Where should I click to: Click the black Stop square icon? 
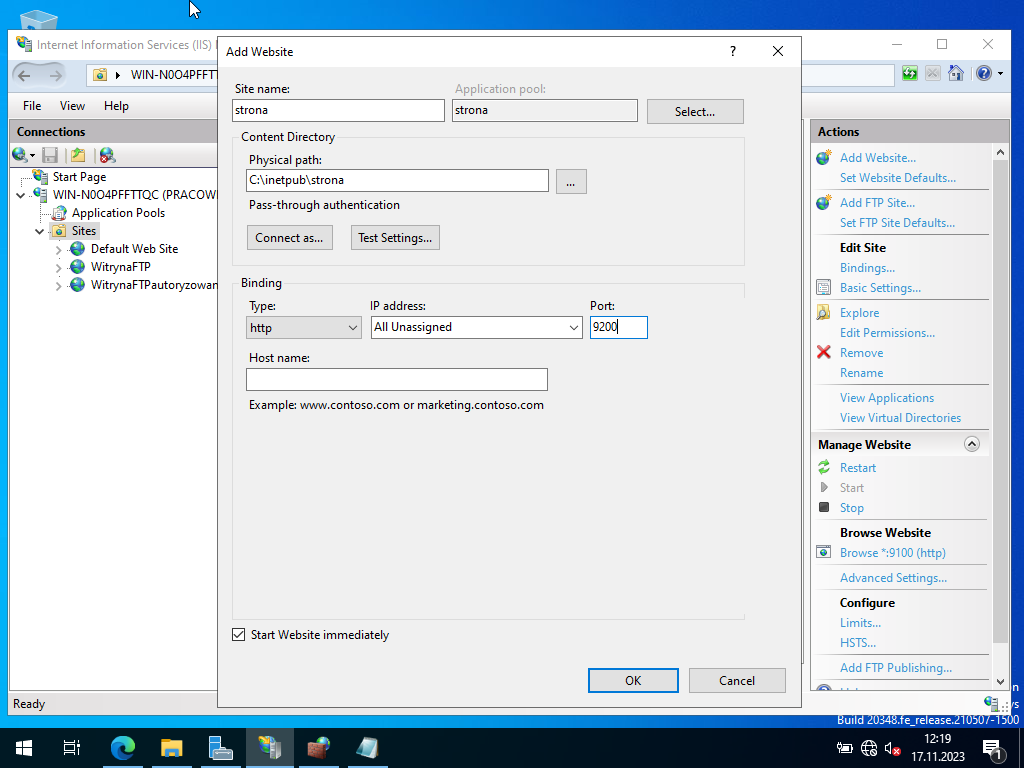click(x=824, y=507)
